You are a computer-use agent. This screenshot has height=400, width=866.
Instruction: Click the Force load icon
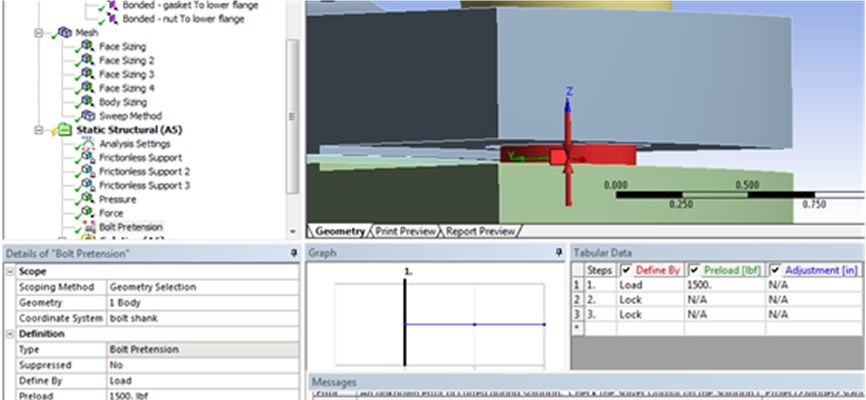pos(87,213)
